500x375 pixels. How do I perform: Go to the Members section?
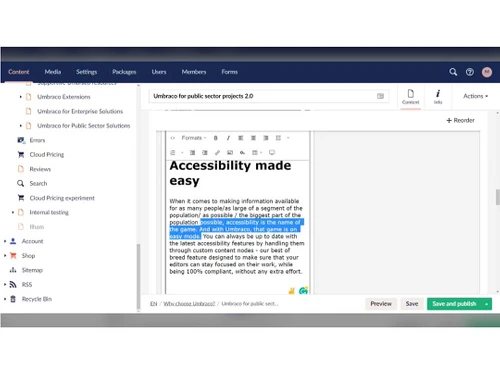coord(194,72)
